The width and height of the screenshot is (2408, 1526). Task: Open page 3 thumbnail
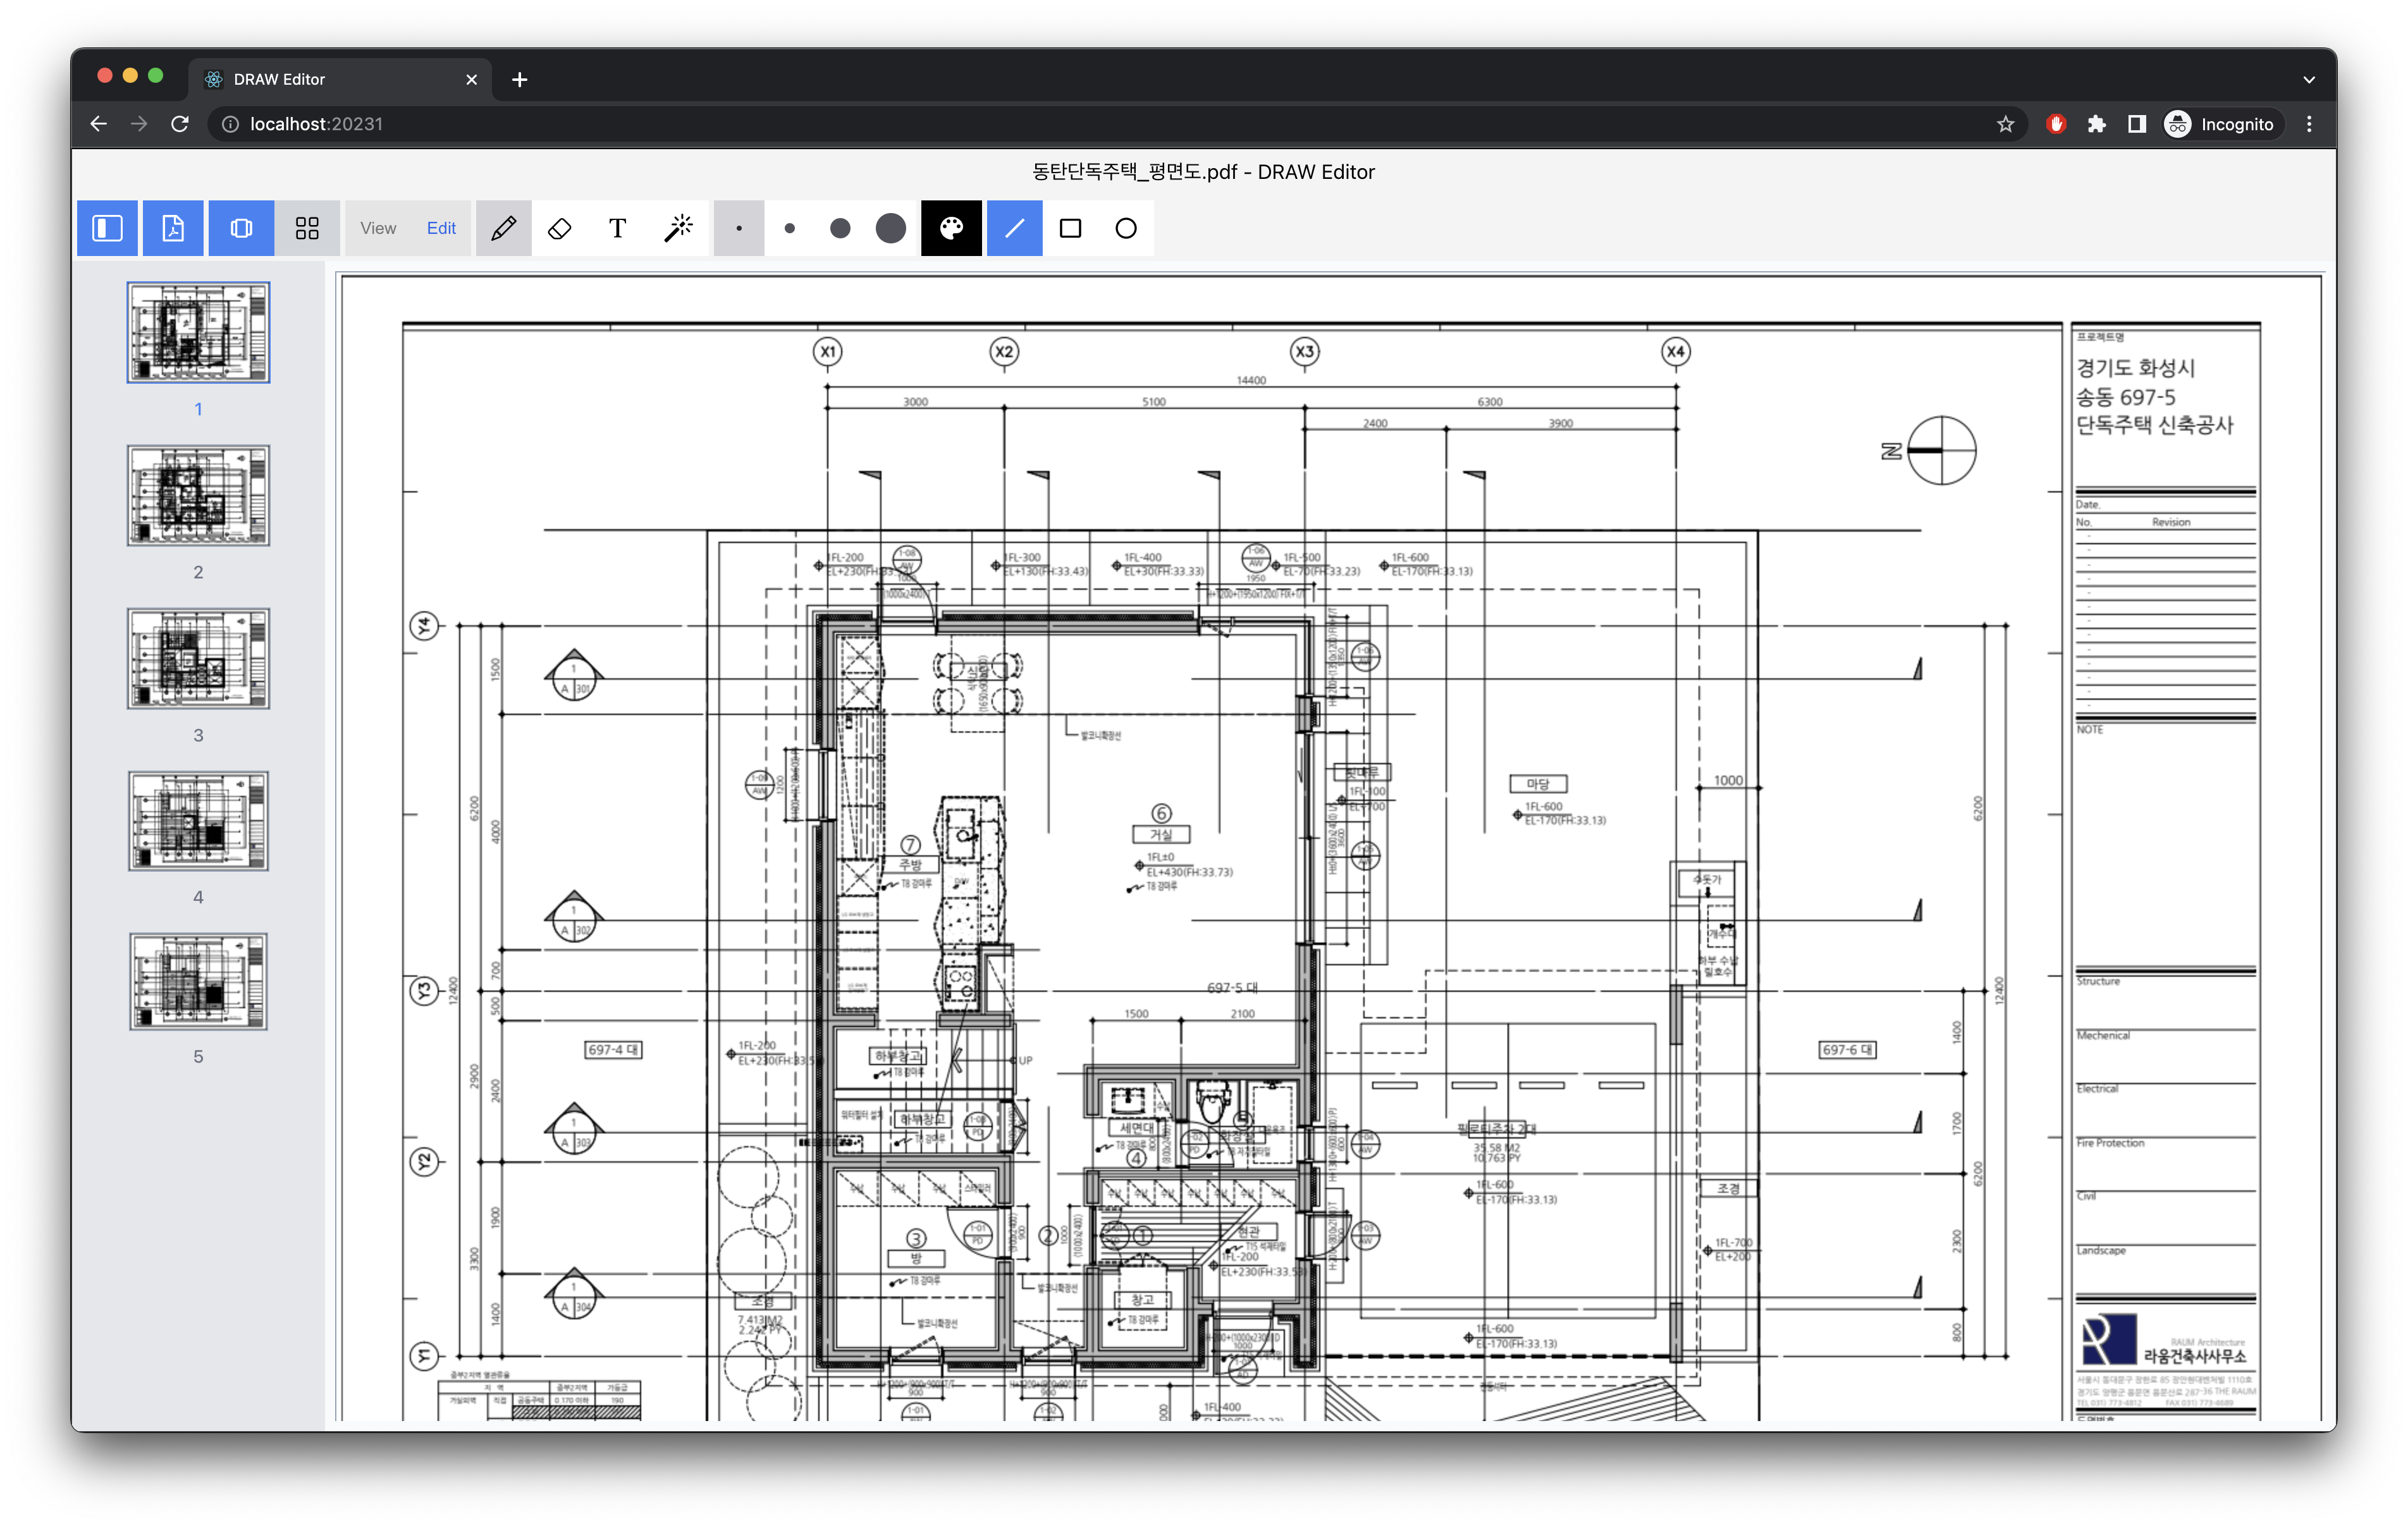pyautogui.click(x=198, y=659)
